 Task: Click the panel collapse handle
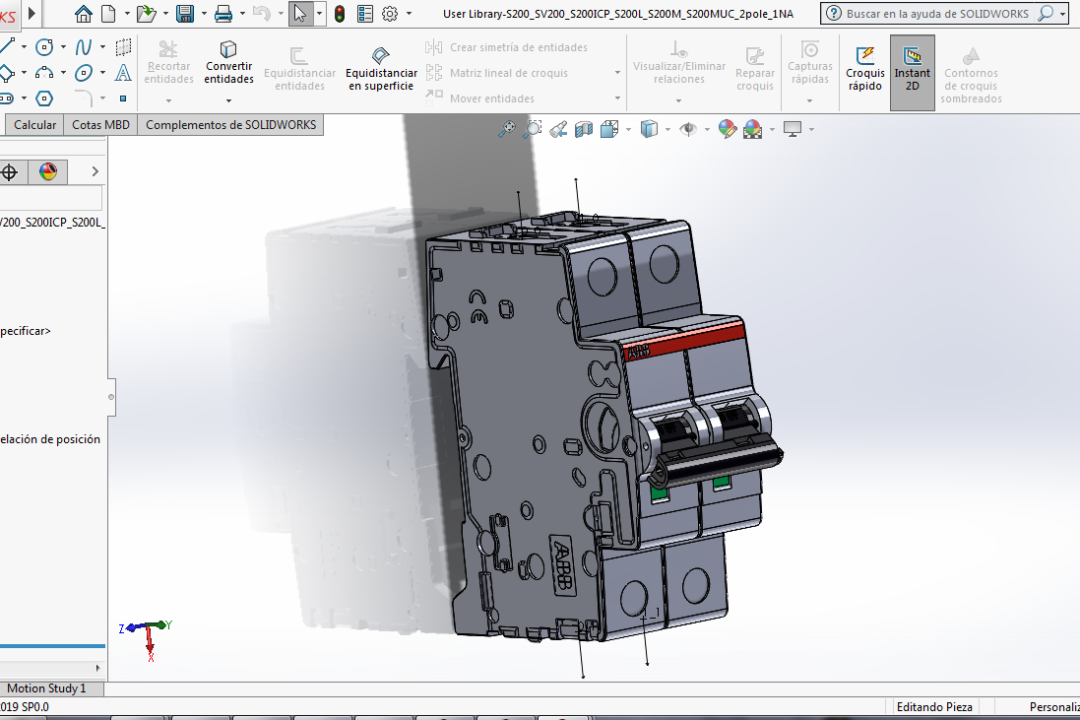pos(111,397)
